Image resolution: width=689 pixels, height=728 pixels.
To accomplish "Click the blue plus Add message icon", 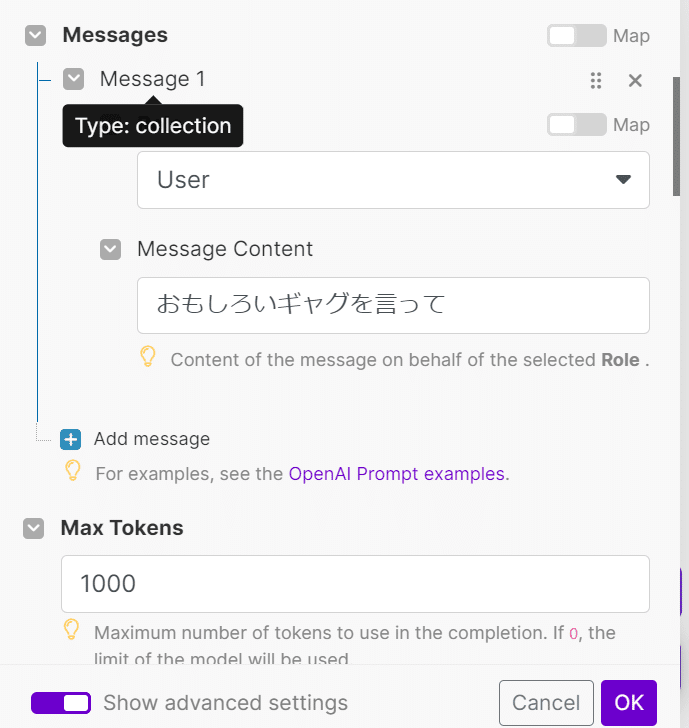I will pyautogui.click(x=71, y=439).
